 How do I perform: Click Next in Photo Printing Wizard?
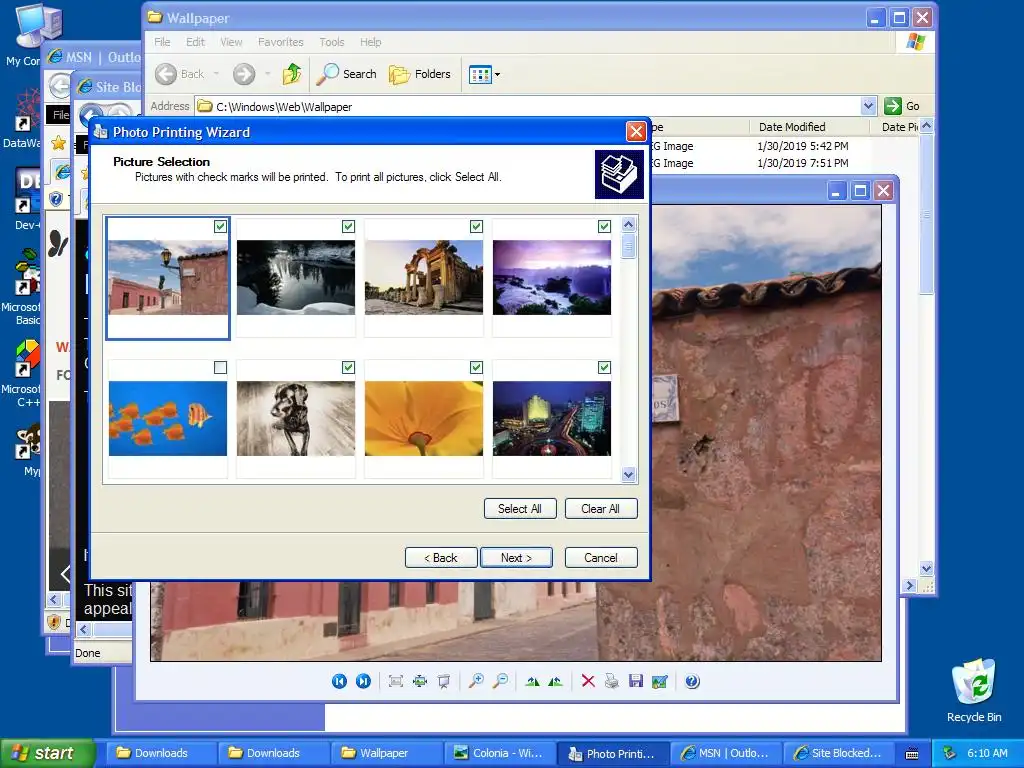pyautogui.click(x=516, y=558)
